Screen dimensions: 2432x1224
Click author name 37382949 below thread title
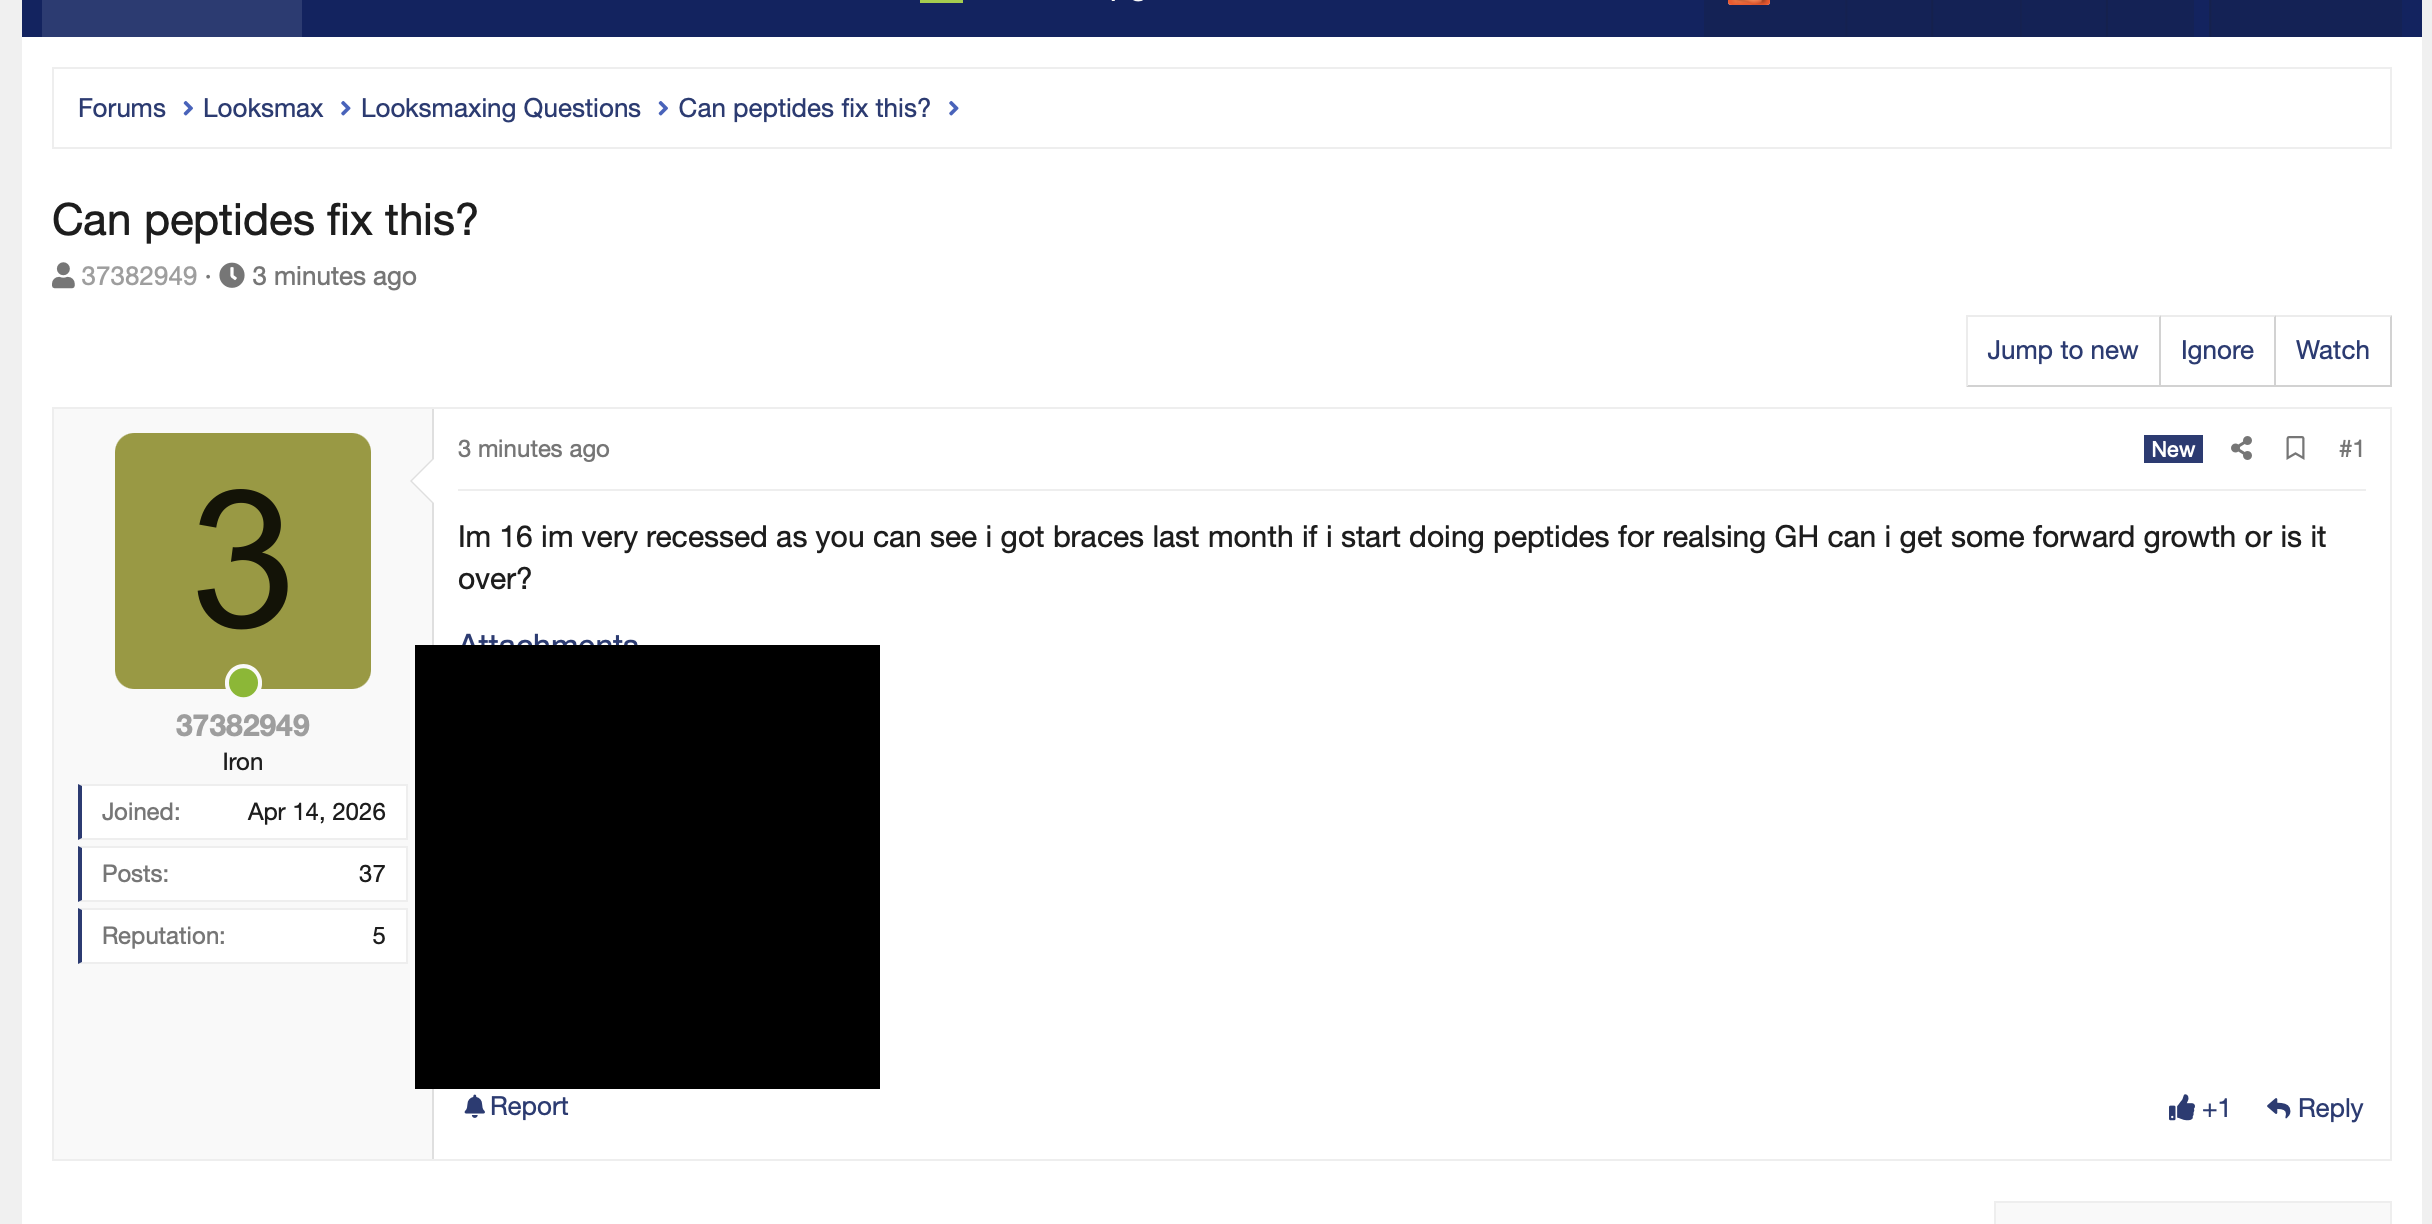click(139, 276)
